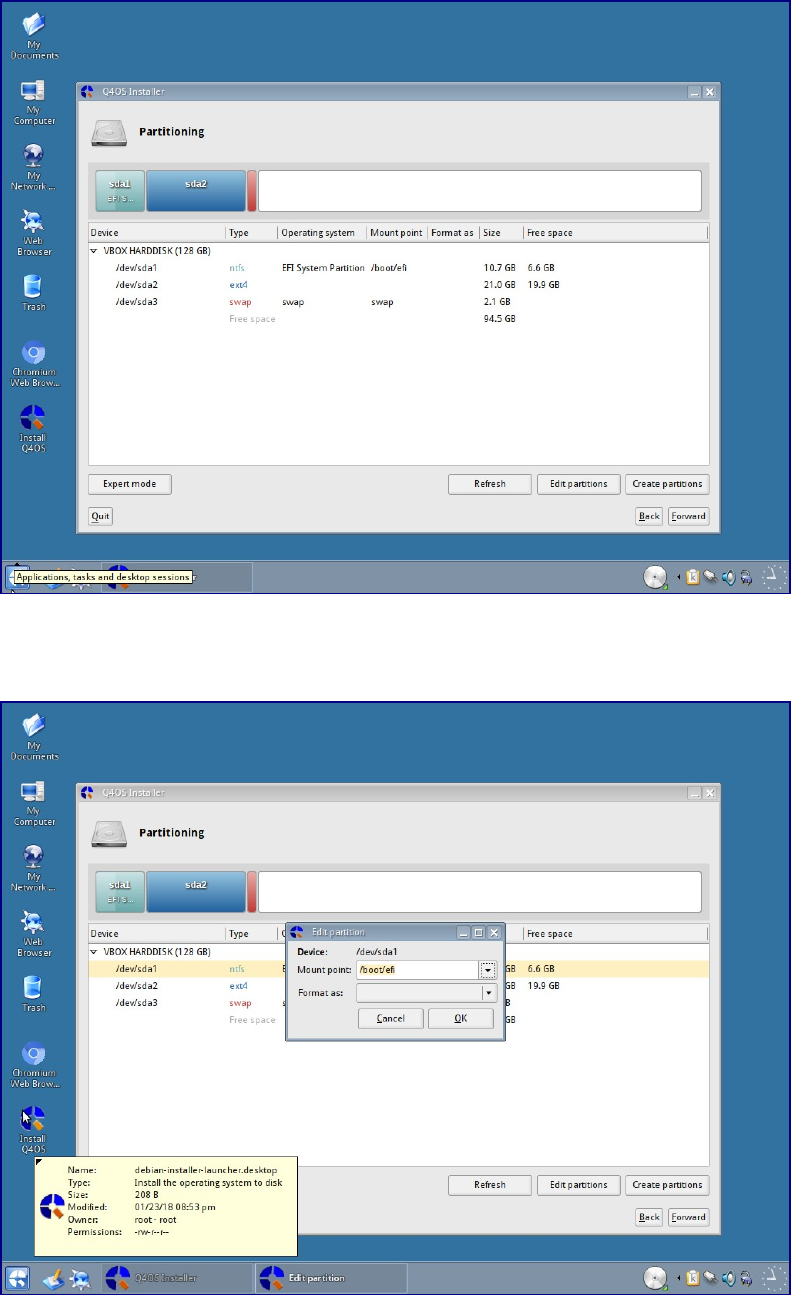Image resolution: width=791 pixels, height=1296 pixels.
Task: Open Trash icon in lower desktop
Action: pos(34,991)
